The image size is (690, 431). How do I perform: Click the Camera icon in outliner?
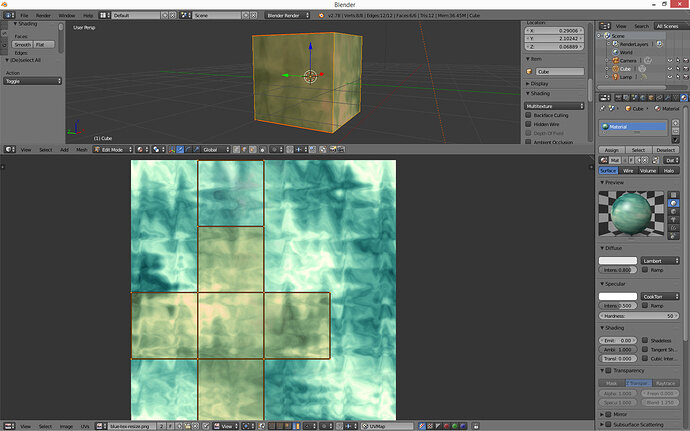tap(616, 60)
